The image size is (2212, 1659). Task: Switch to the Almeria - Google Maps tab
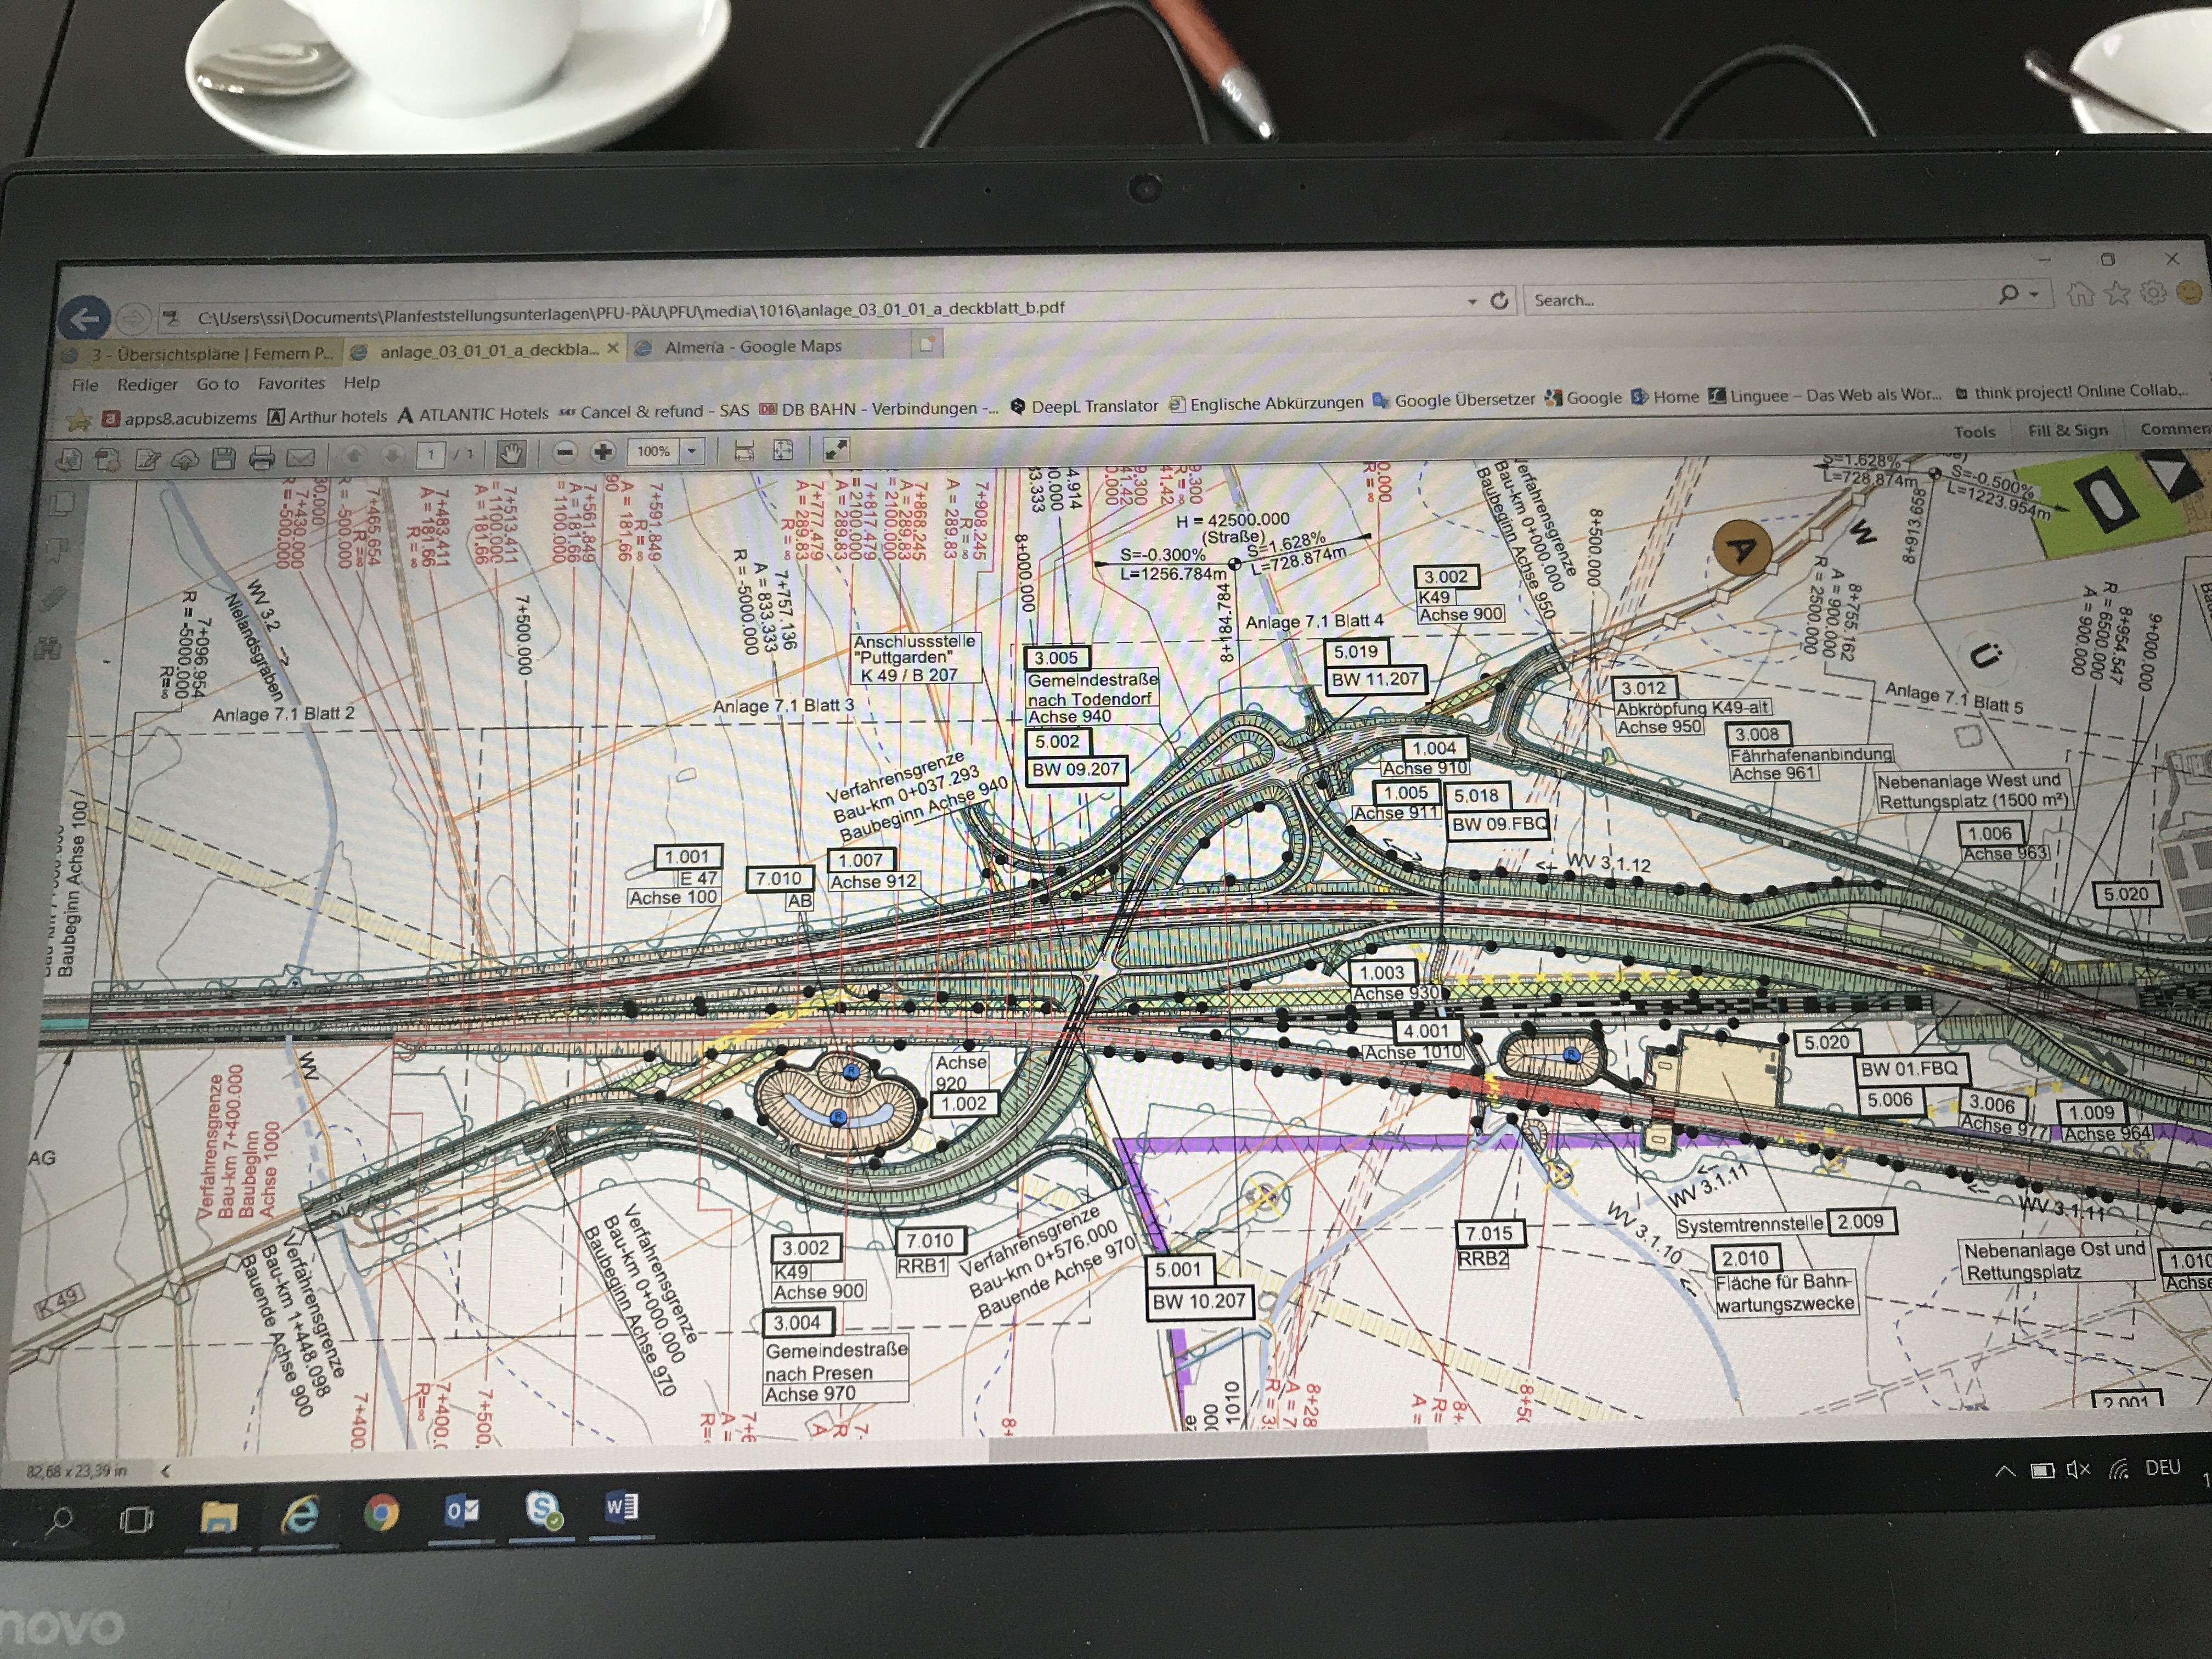click(754, 347)
